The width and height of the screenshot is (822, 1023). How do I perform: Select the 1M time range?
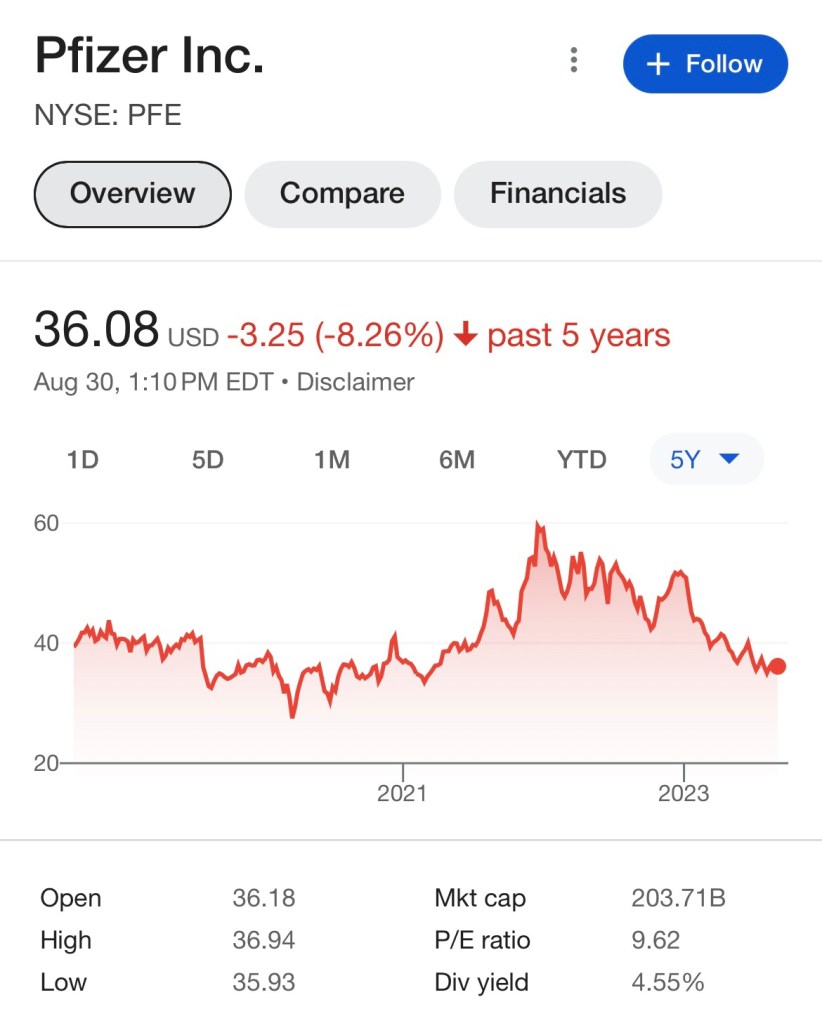click(x=331, y=460)
